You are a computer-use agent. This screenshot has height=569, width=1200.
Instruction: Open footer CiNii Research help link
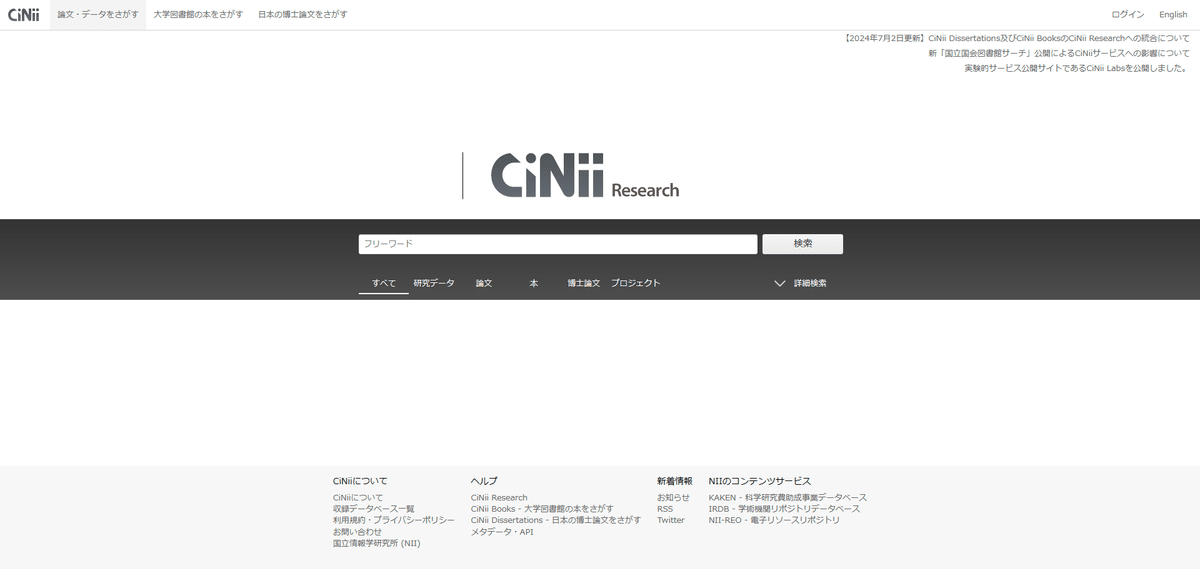click(499, 497)
